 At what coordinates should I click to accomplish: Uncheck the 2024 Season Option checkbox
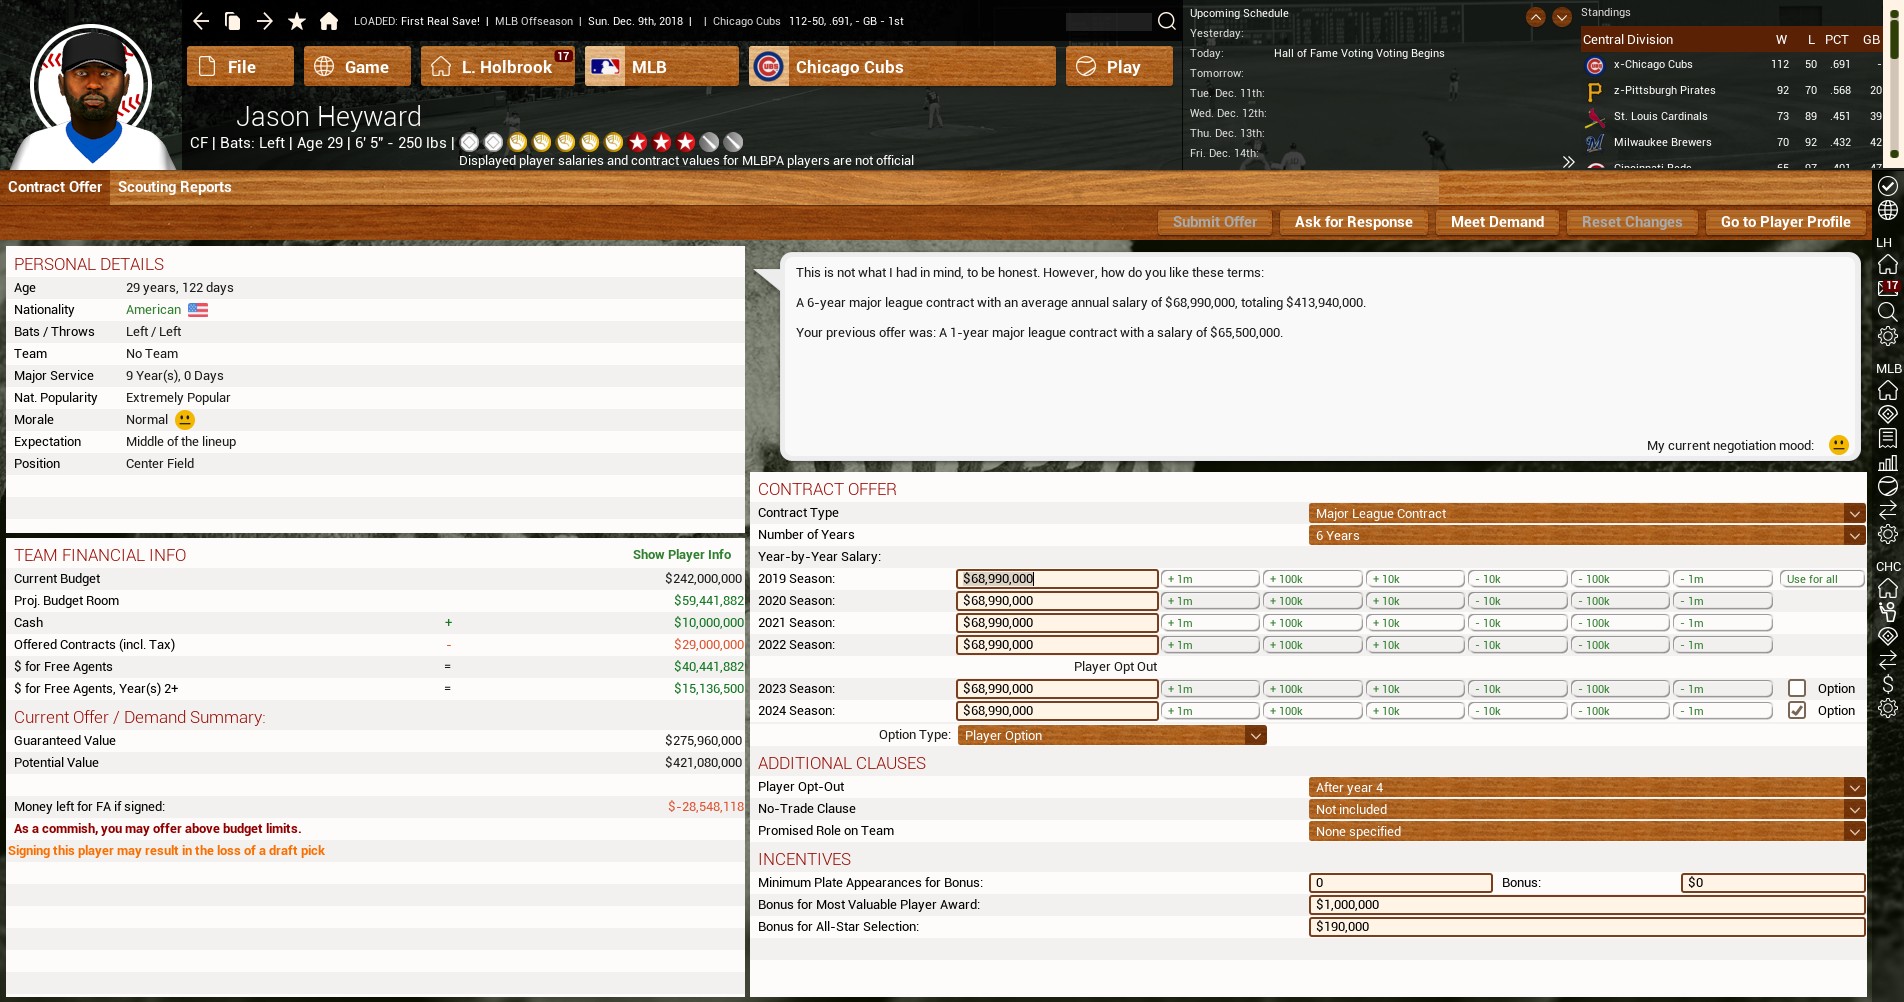[1797, 710]
